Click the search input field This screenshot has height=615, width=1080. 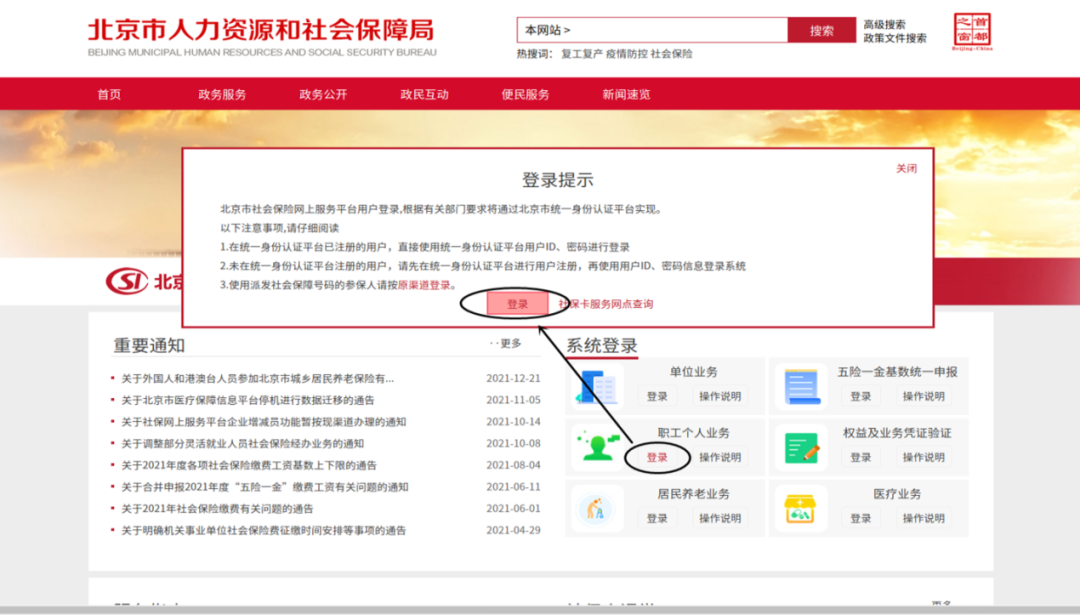[x=652, y=30]
